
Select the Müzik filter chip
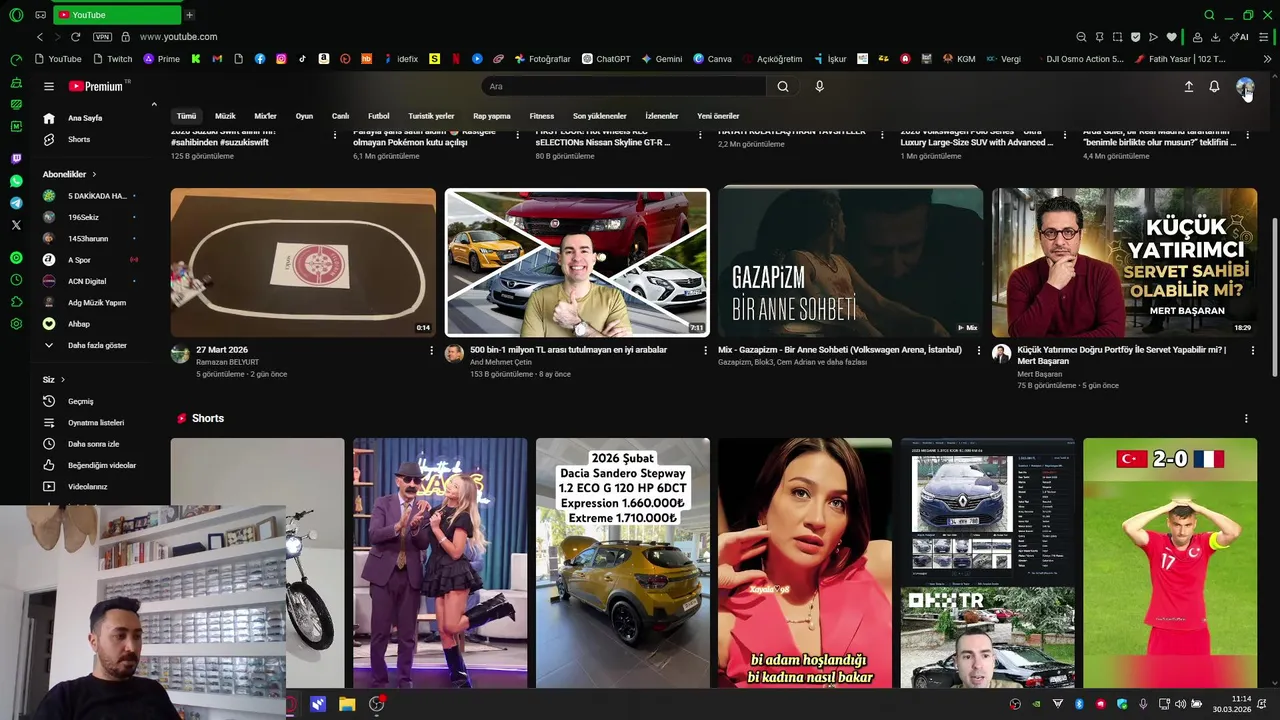pyautogui.click(x=225, y=116)
